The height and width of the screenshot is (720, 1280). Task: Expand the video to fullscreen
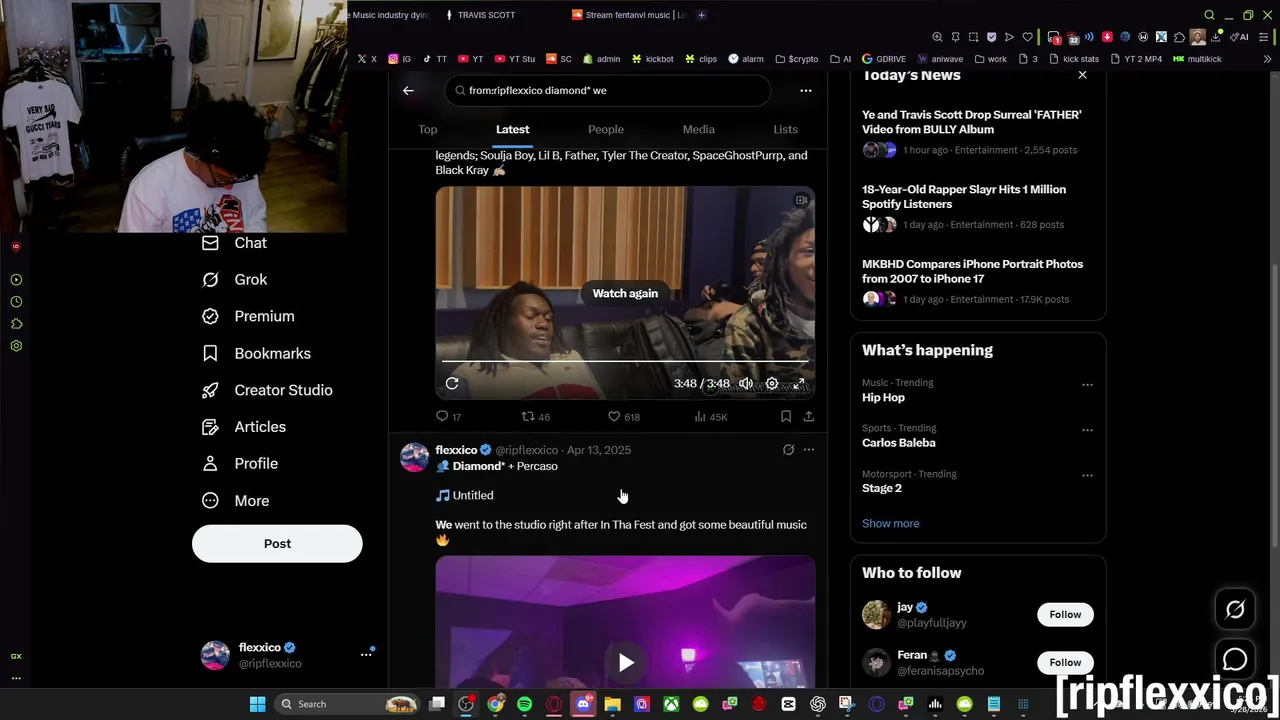[x=799, y=383]
